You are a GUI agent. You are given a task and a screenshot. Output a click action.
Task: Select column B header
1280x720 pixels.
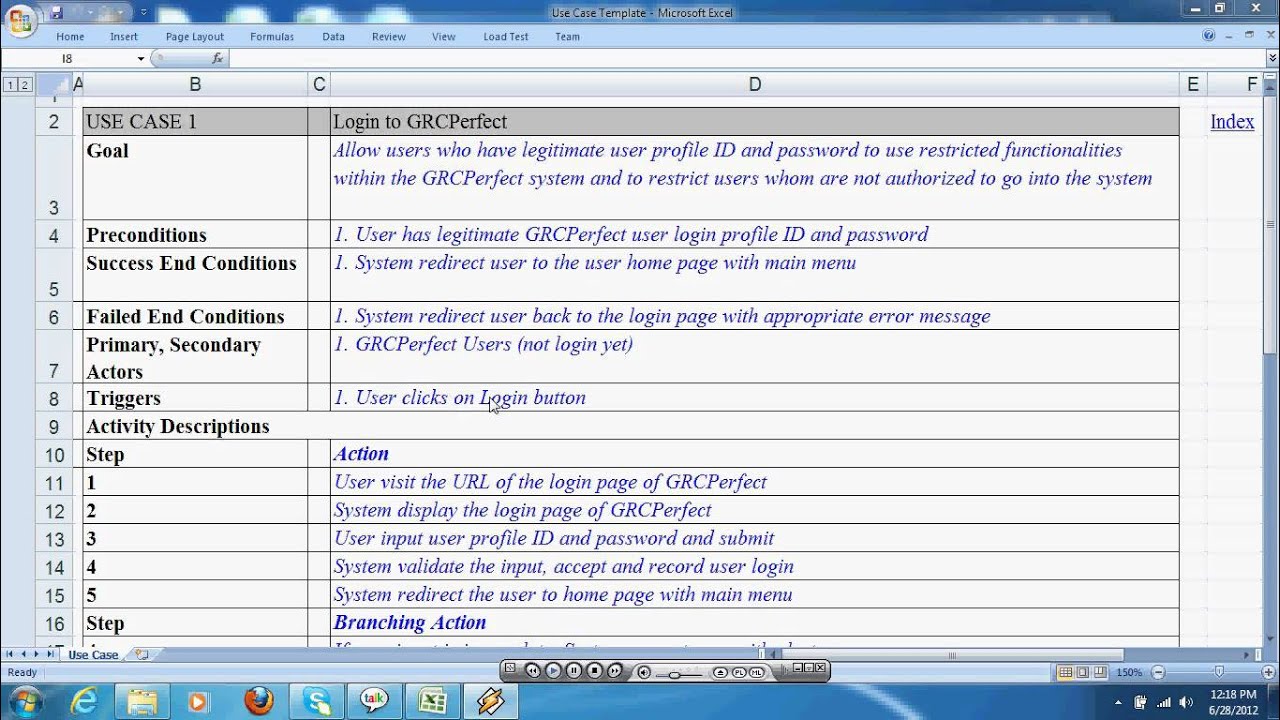pyautogui.click(x=195, y=85)
